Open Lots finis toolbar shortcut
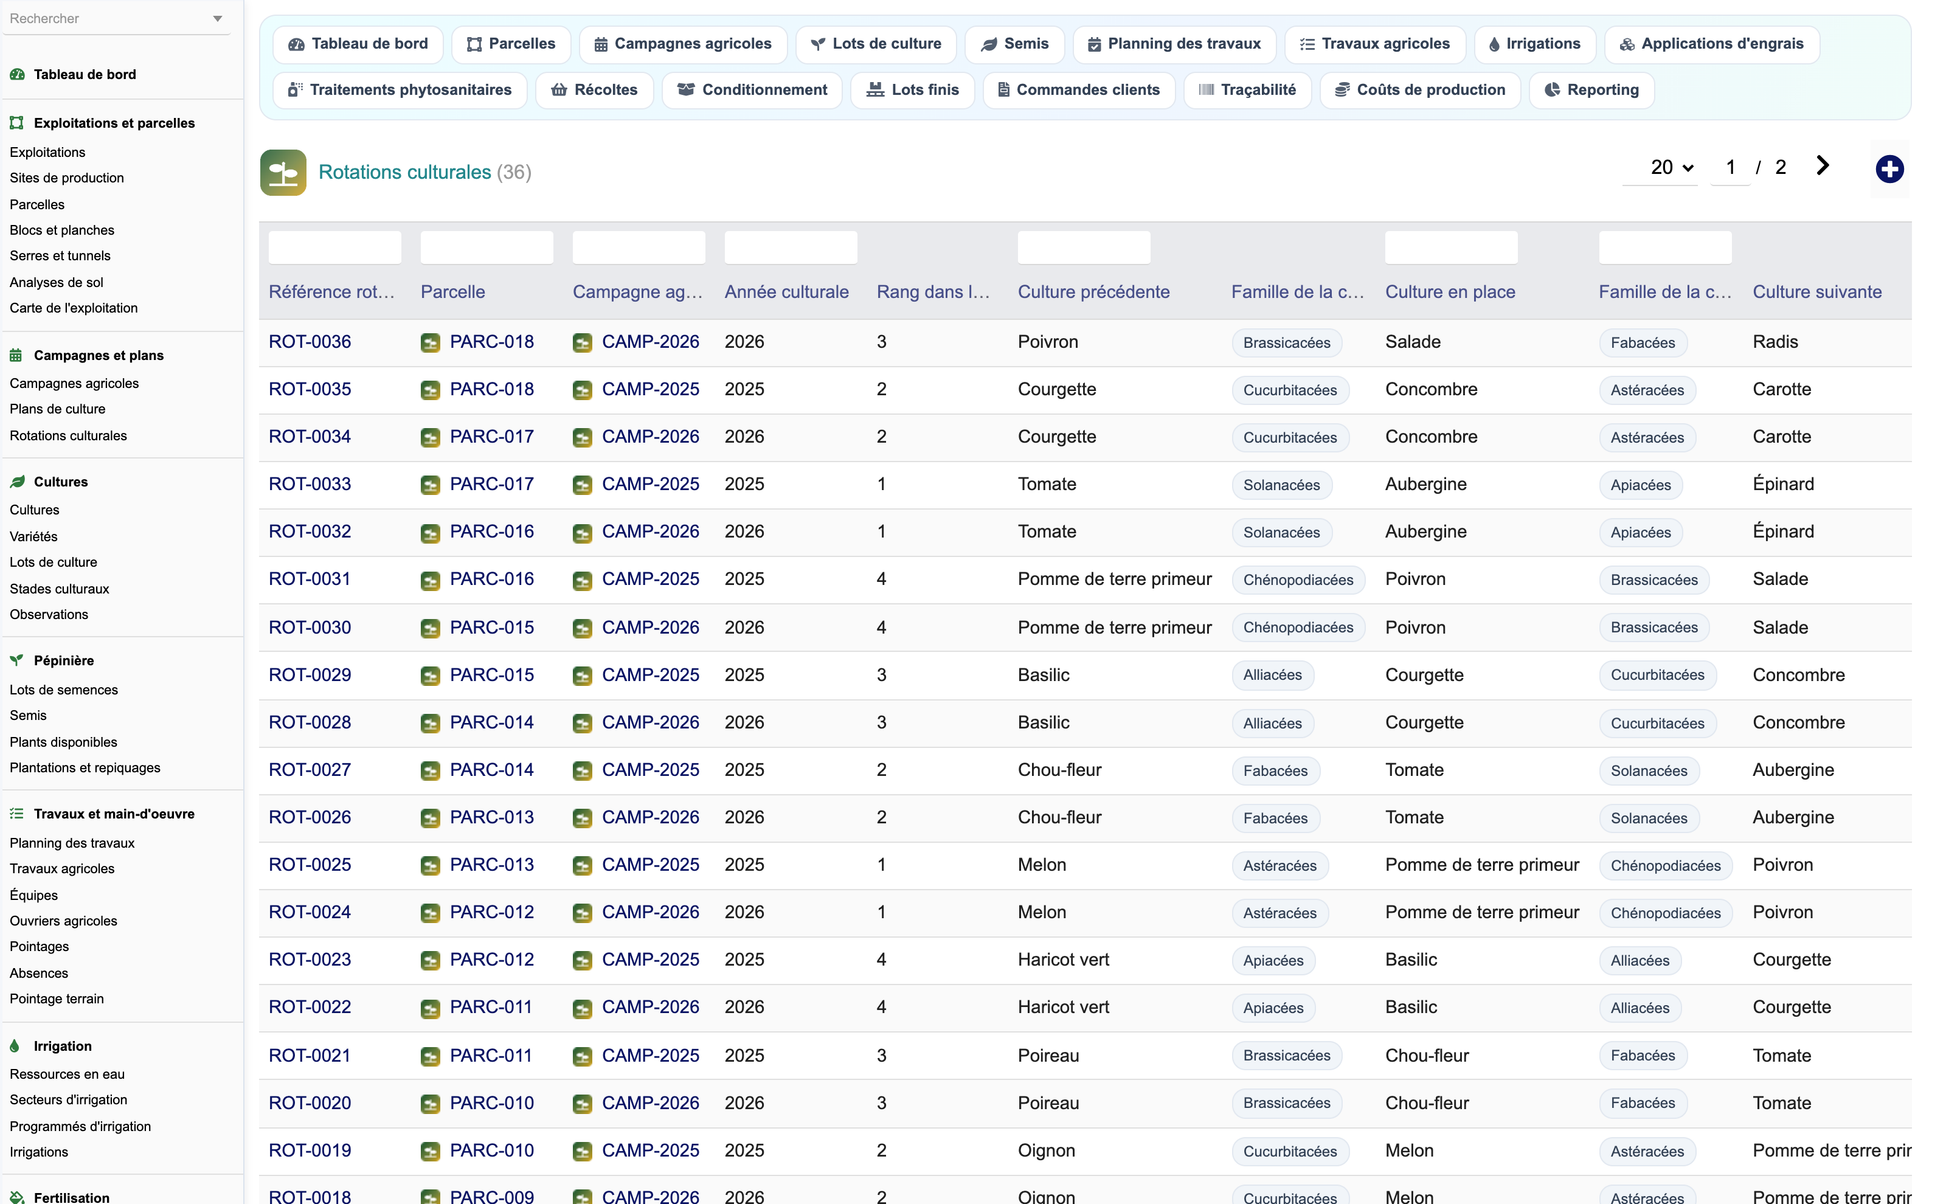The width and height of the screenshot is (1946, 1204). coord(912,90)
